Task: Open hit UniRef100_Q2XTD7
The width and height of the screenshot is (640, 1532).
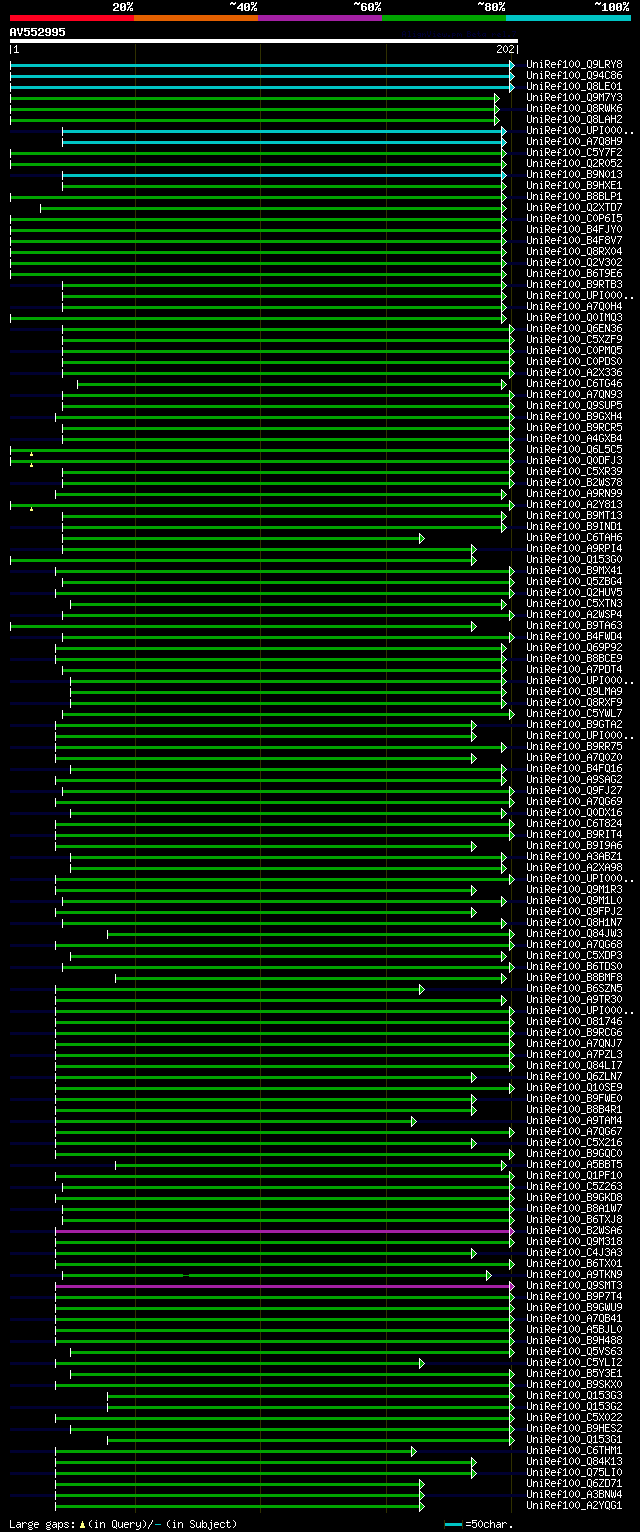Action: tap(574, 207)
